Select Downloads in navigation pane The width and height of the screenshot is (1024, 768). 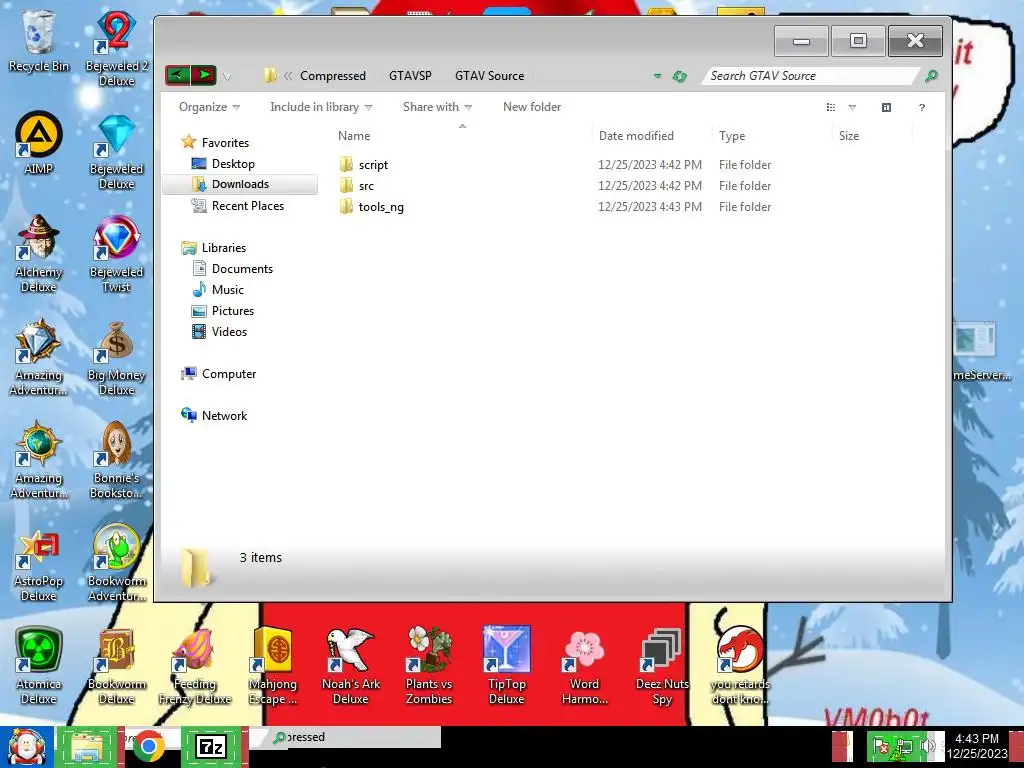pyautogui.click(x=240, y=184)
